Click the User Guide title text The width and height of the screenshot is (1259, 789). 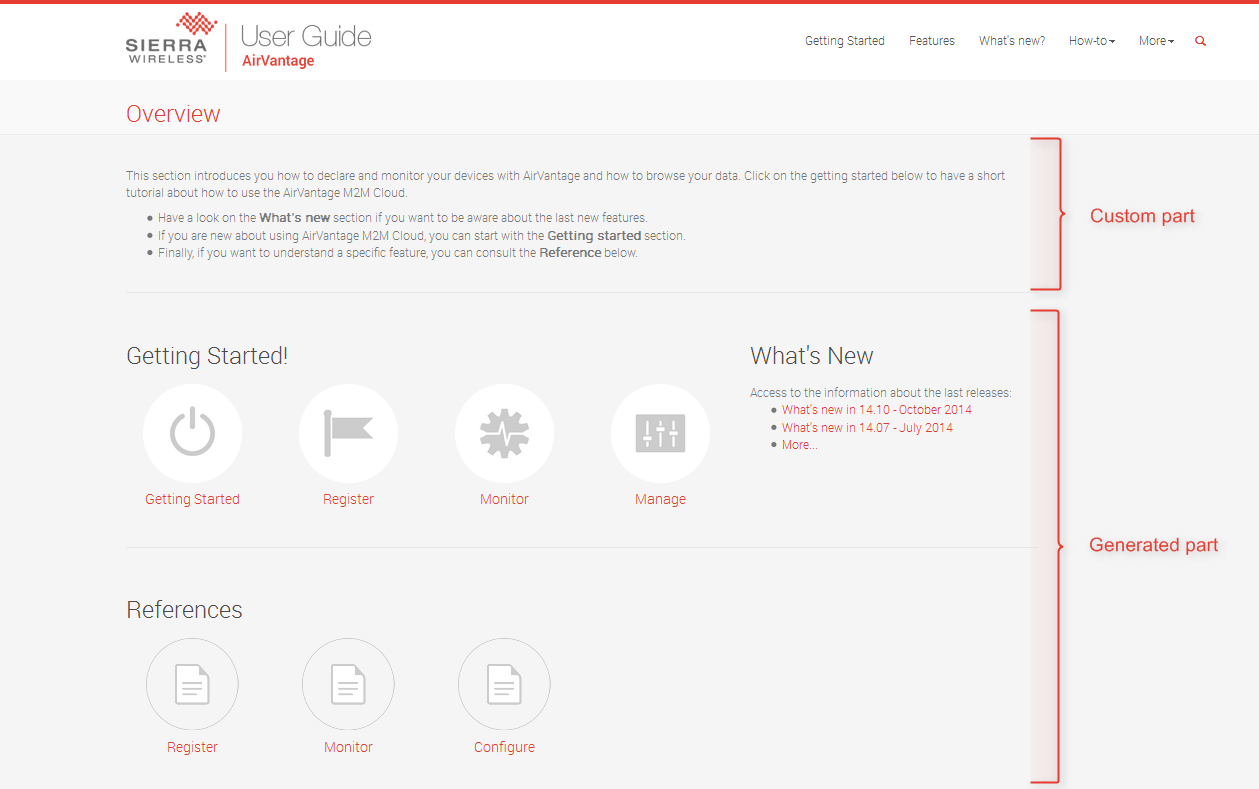(x=306, y=37)
